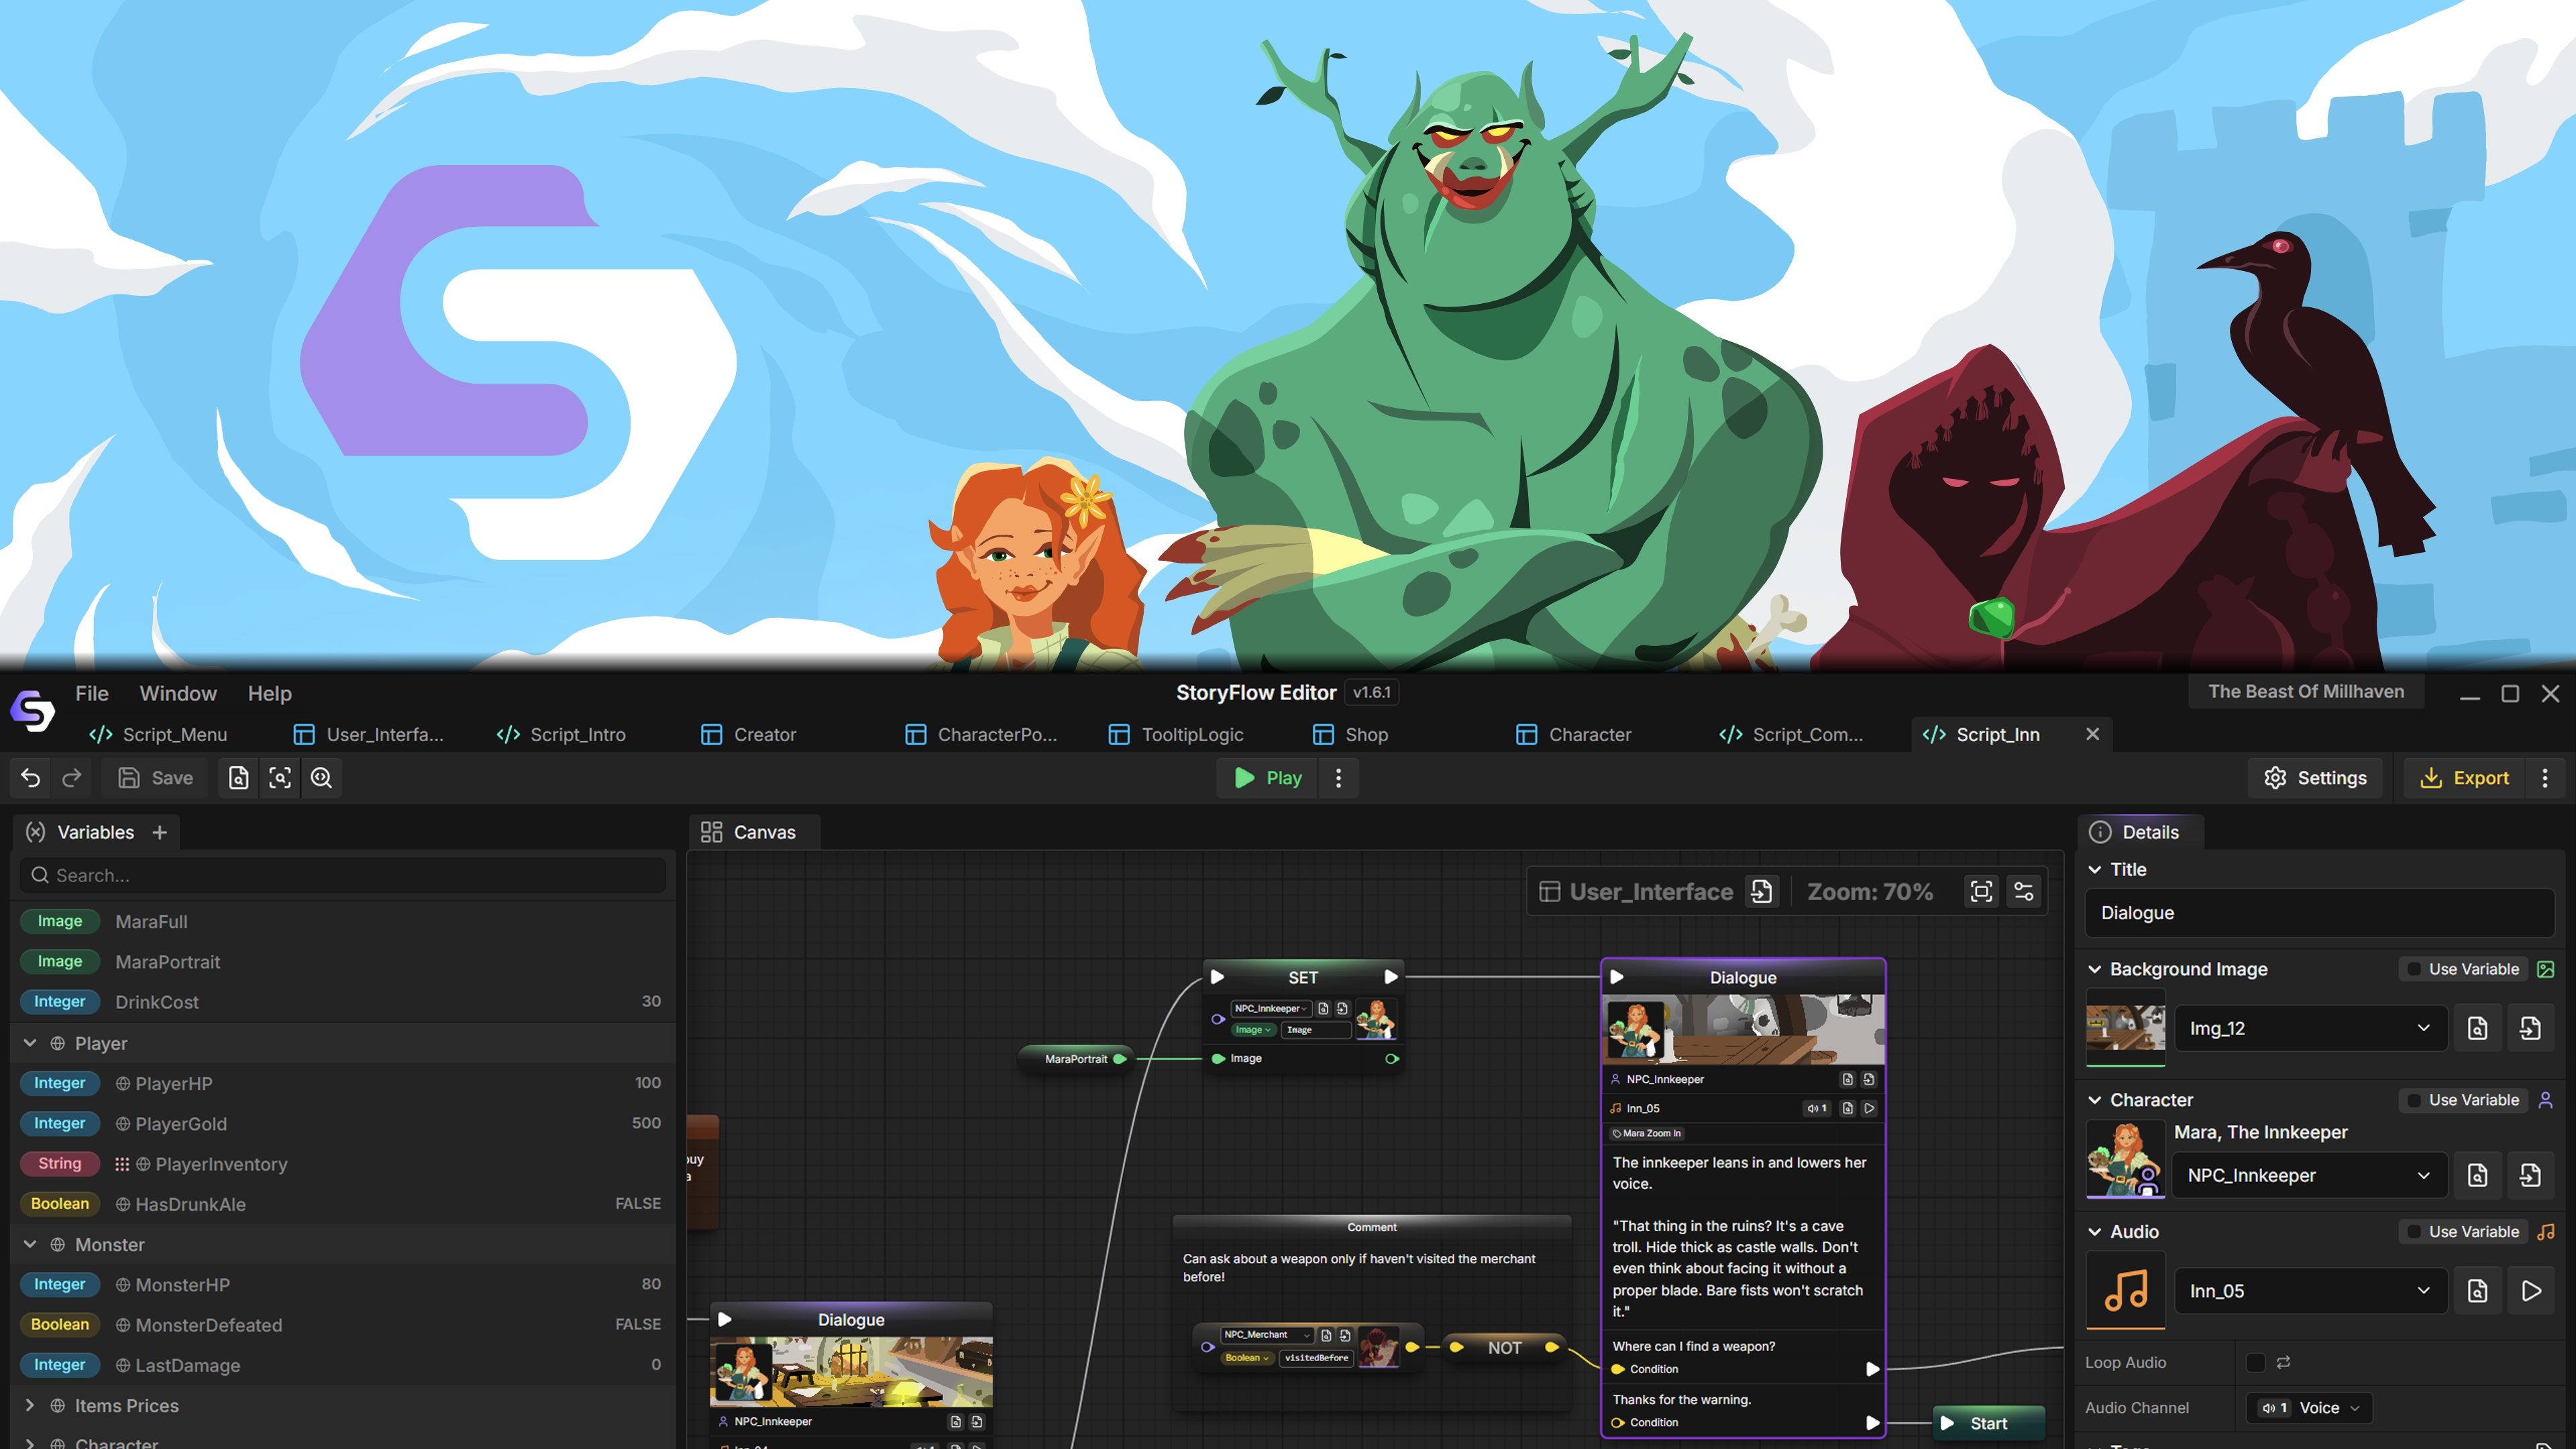Open the Window menu

[x=178, y=693]
